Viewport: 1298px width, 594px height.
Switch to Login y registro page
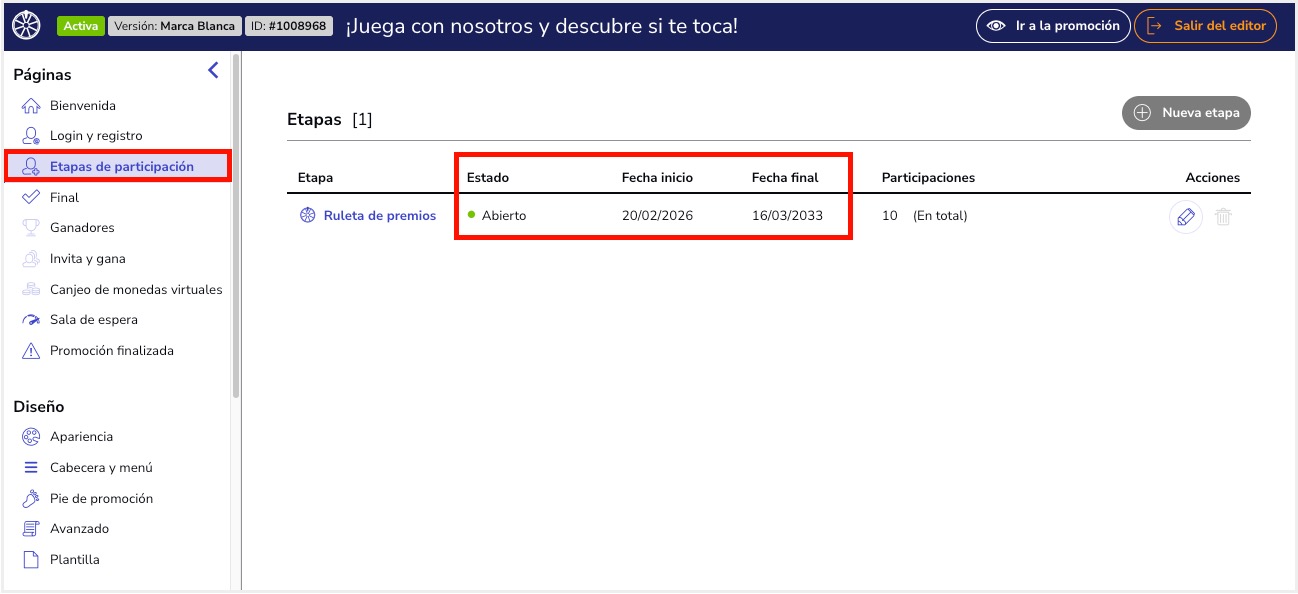point(94,135)
